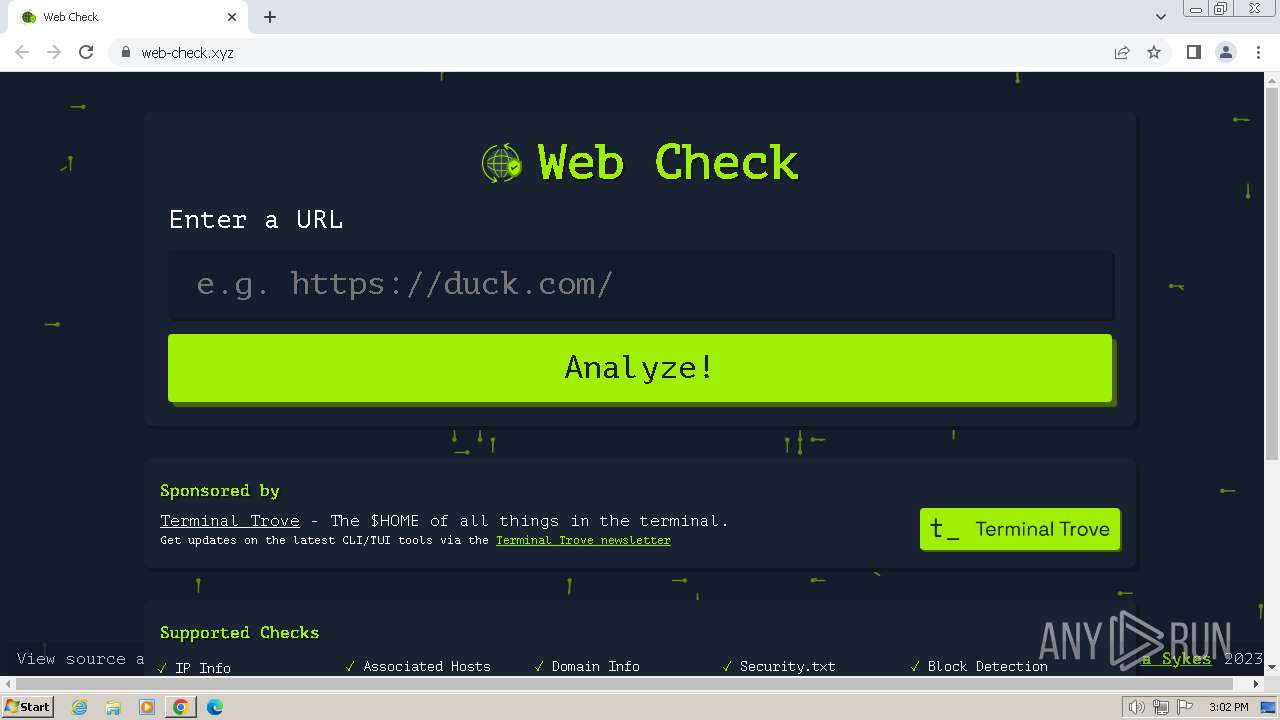
Task: Select the Web Check browser tab
Action: click(129, 17)
